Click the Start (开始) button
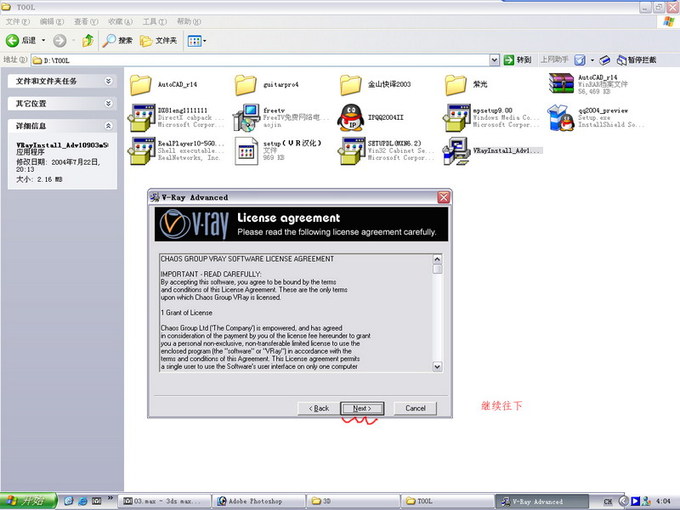This screenshot has height=510, width=680. pyautogui.click(x=28, y=501)
